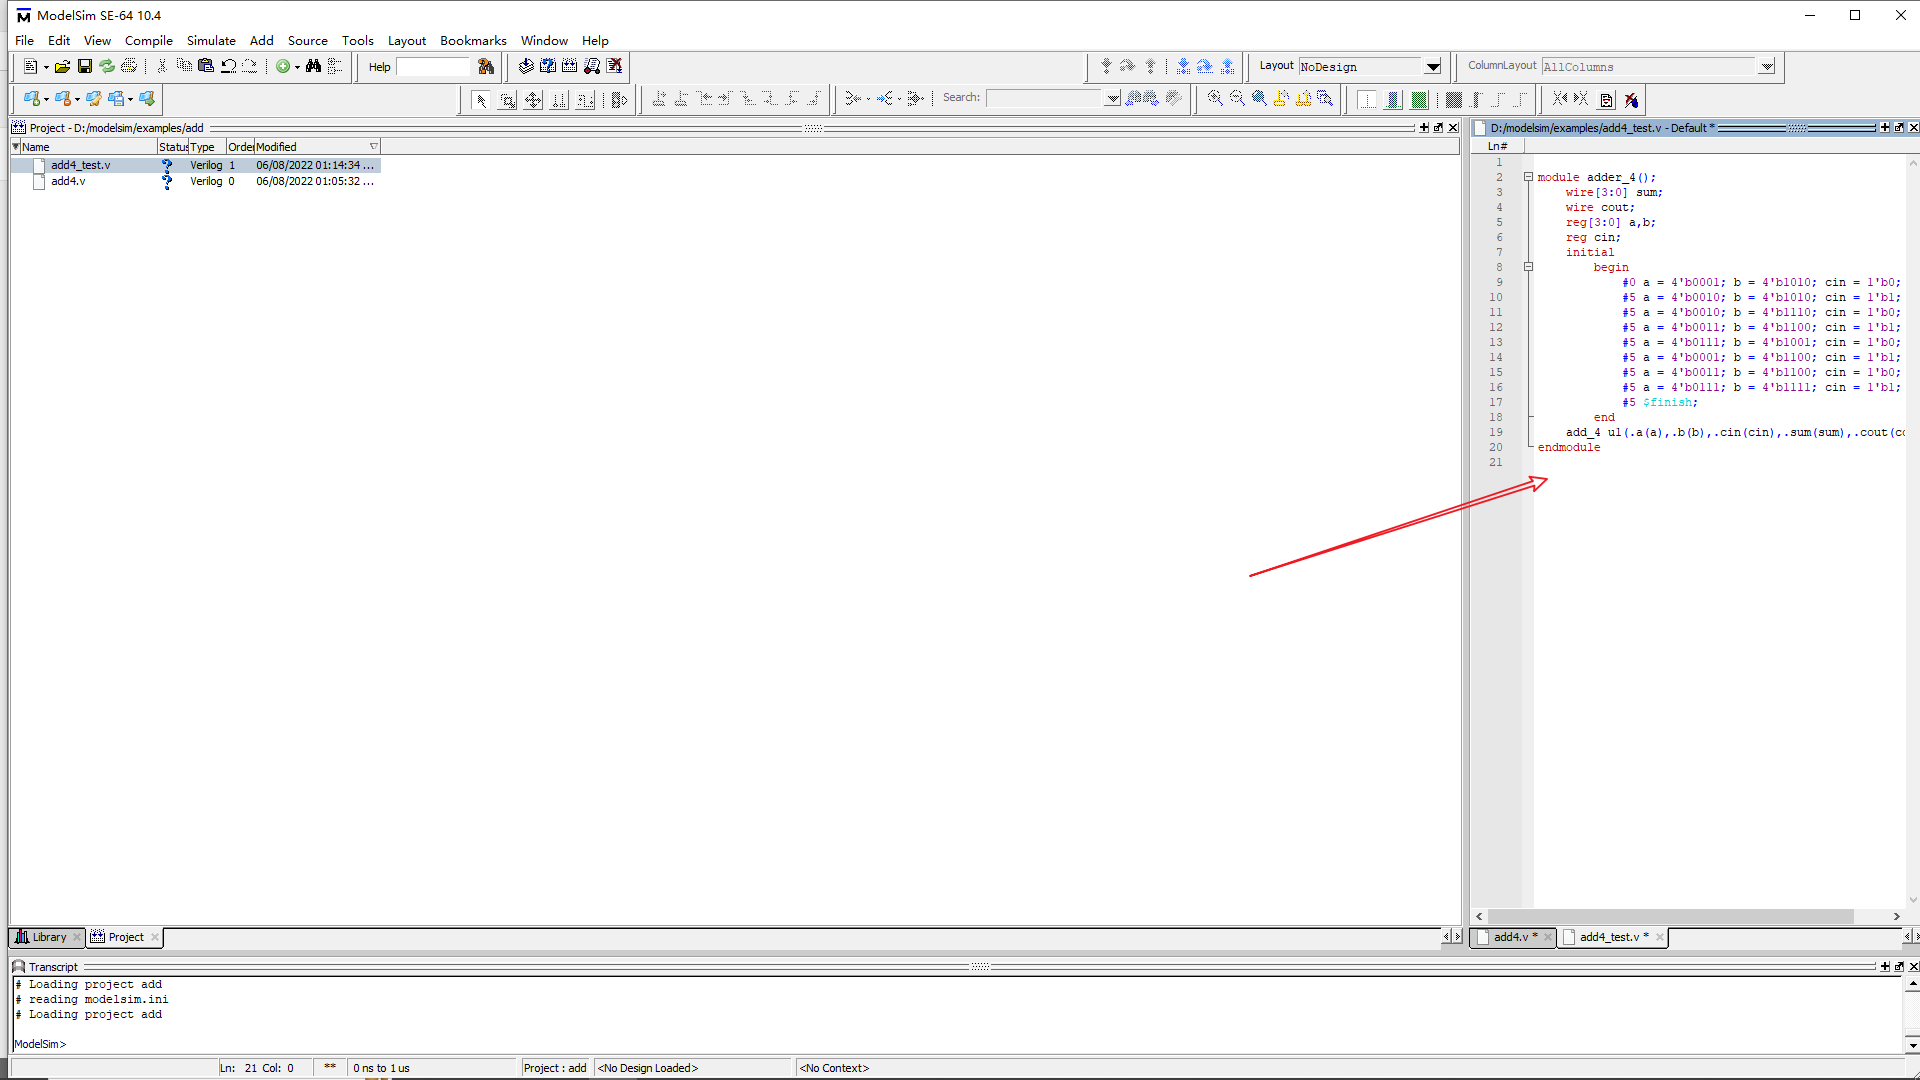Close the Library tab
The width and height of the screenshot is (1920, 1080).
tap(77, 937)
